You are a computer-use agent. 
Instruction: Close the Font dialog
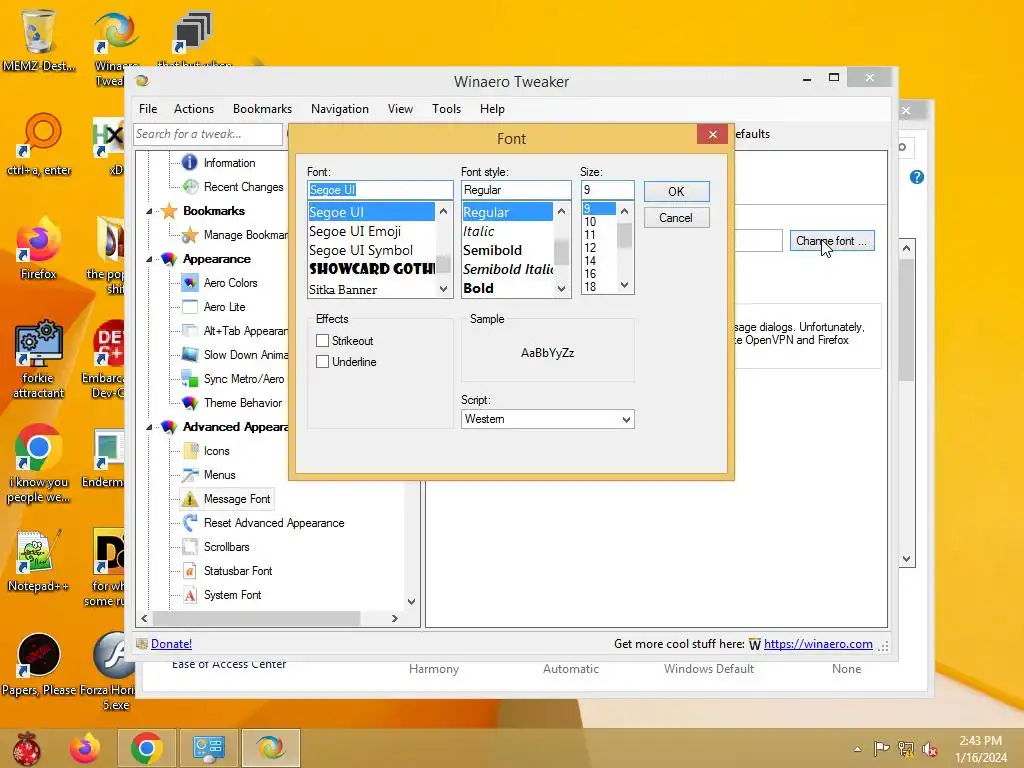click(x=712, y=135)
